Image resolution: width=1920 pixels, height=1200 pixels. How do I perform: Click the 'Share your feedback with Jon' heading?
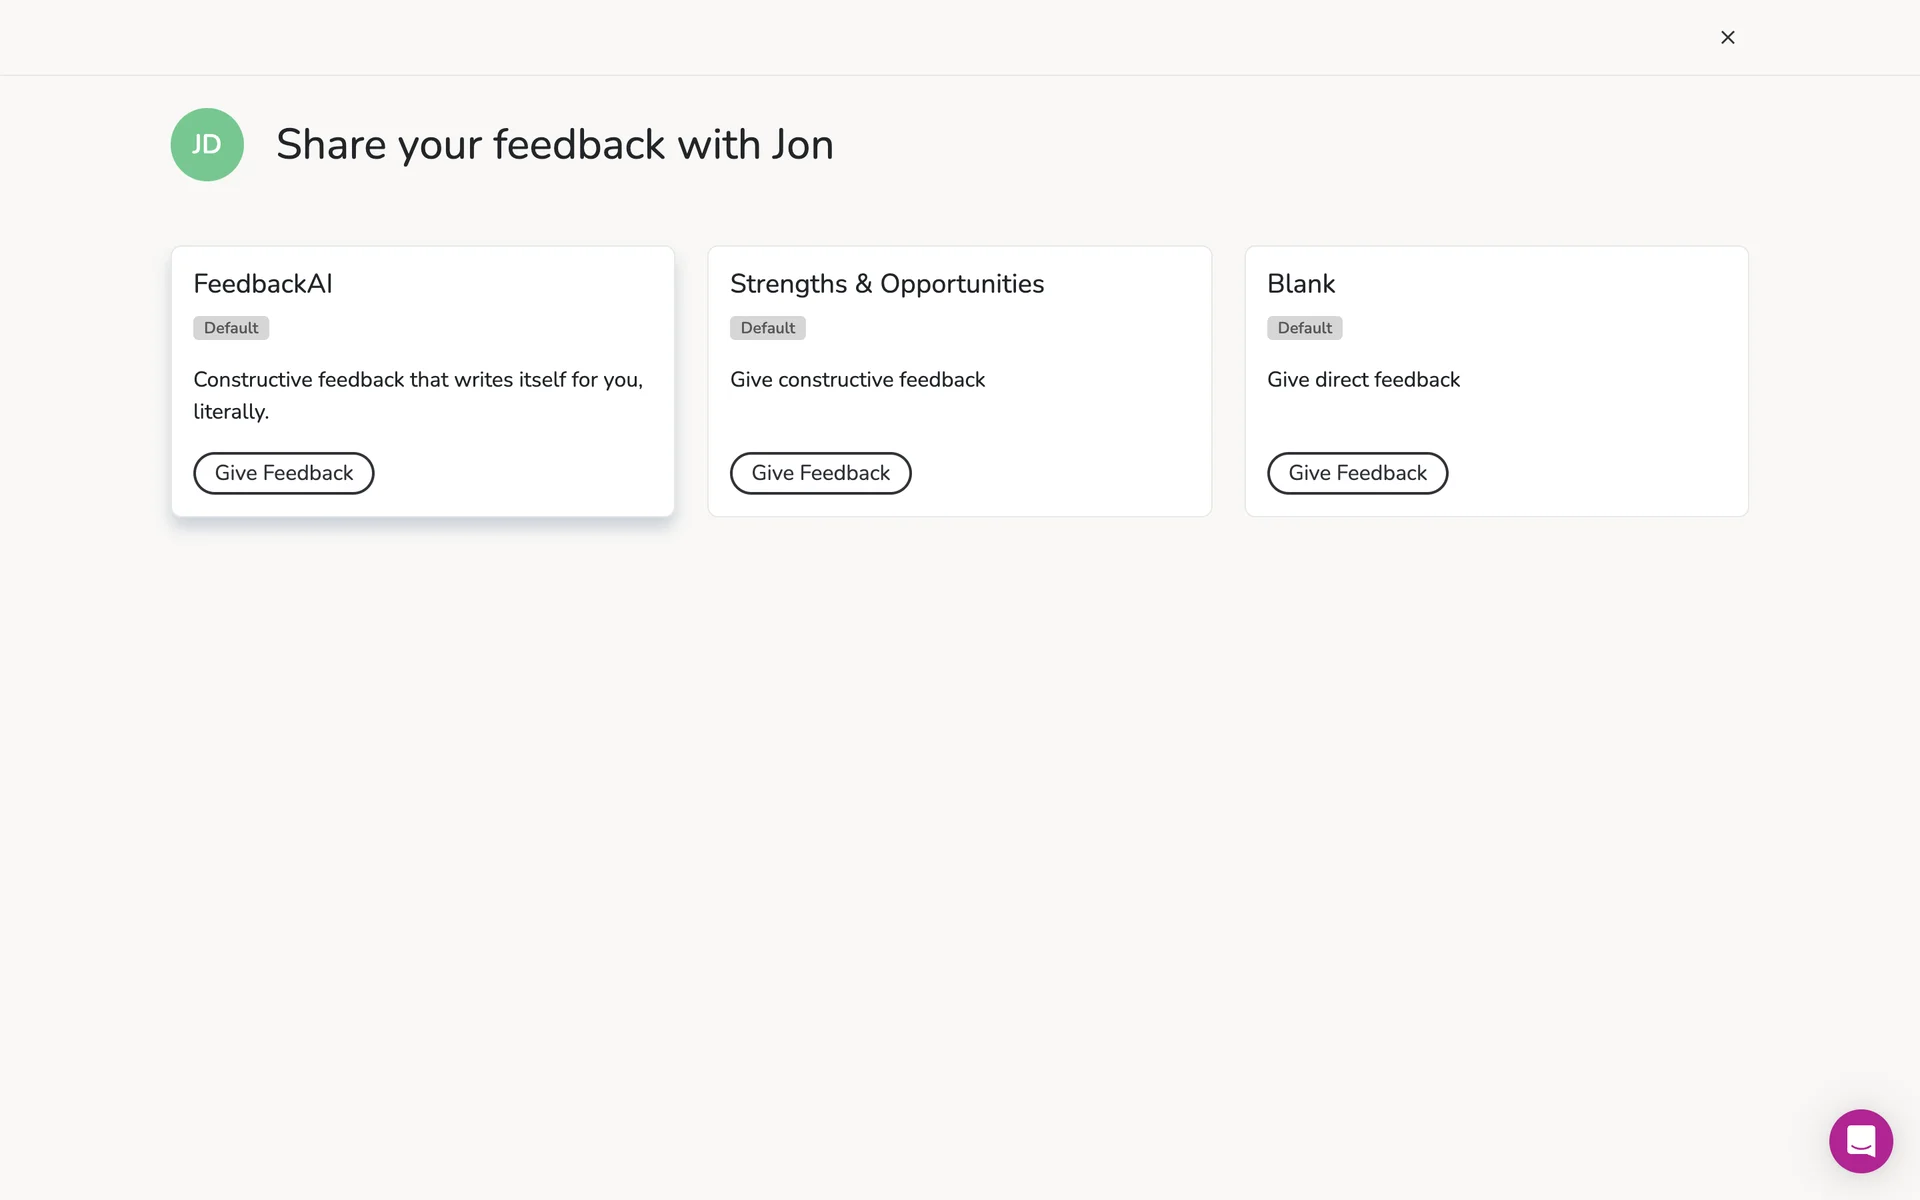(554, 145)
